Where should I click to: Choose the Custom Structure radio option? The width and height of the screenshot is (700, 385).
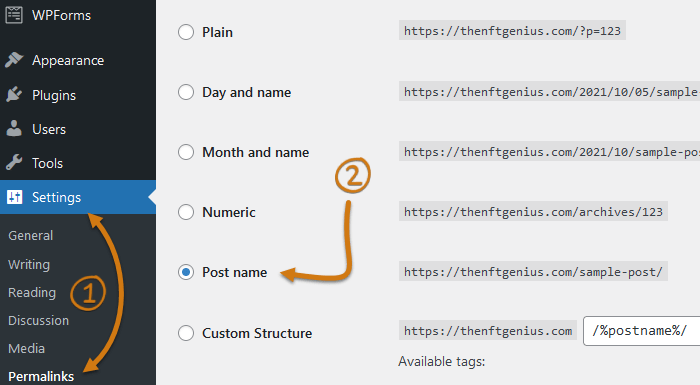tap(186, 333)
